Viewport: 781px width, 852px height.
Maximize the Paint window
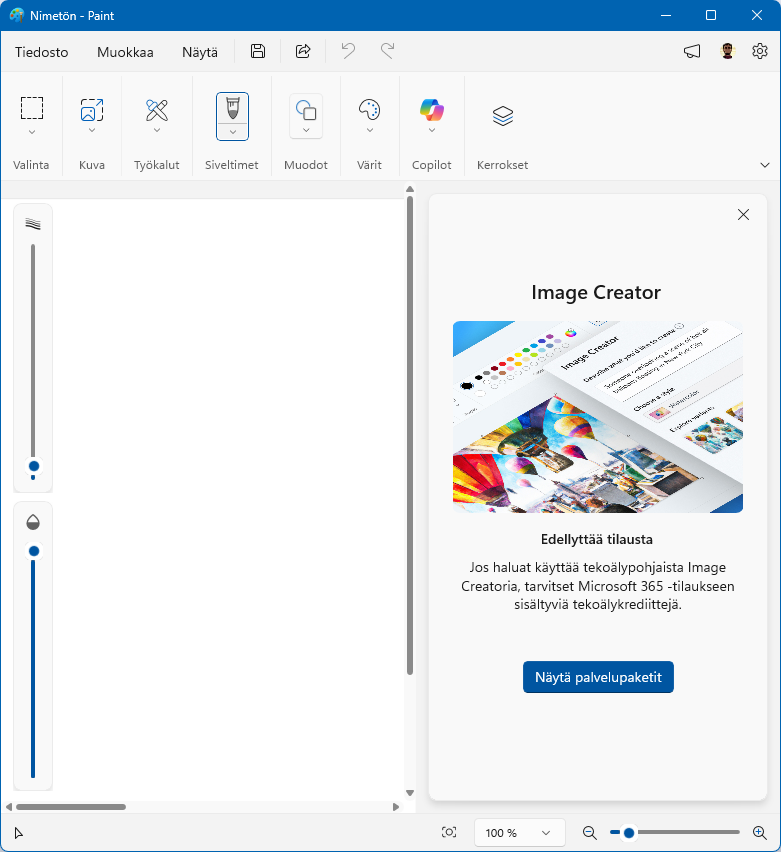(711, 15)
